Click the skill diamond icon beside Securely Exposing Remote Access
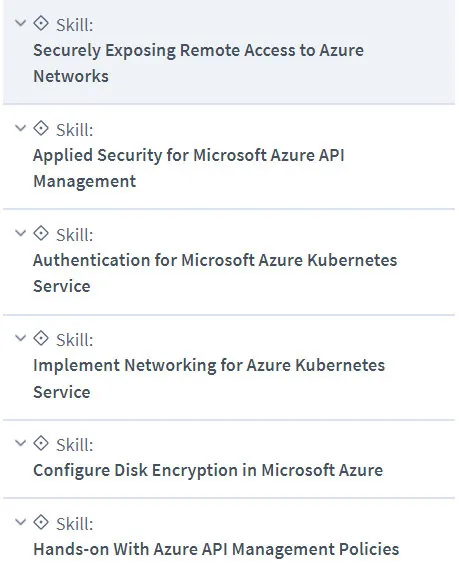459x574 pixels. pos(41,23)
